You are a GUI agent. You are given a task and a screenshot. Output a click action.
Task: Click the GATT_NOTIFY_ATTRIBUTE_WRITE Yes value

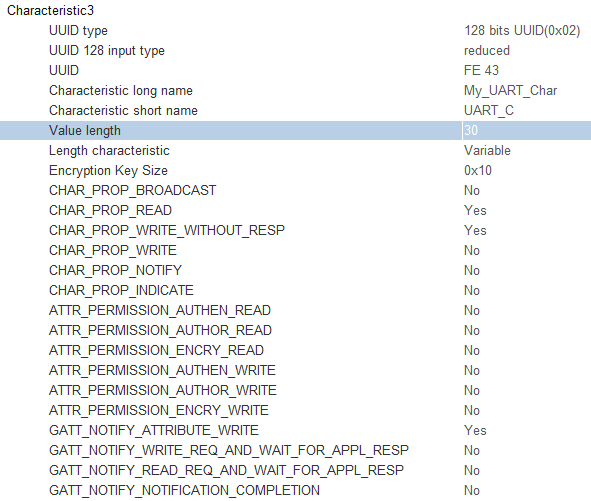(x=475, y=430)
